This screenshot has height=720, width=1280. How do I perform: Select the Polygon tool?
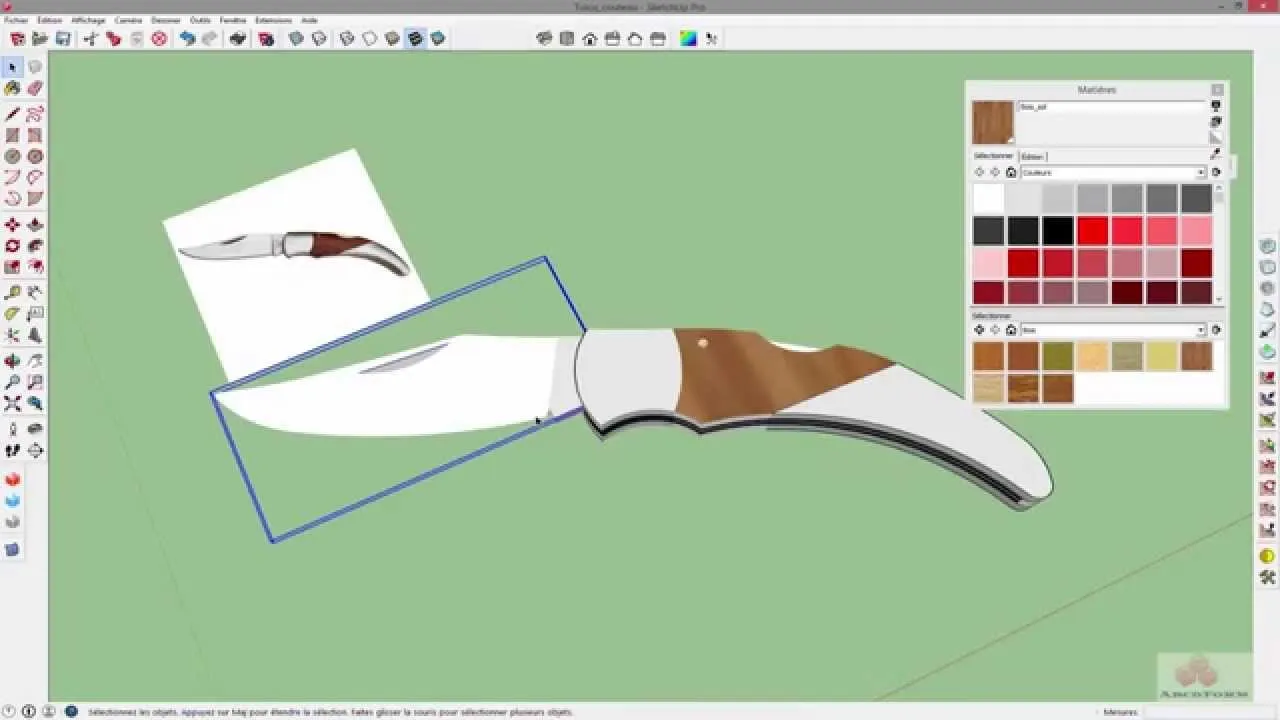click(x=35, y=156)
